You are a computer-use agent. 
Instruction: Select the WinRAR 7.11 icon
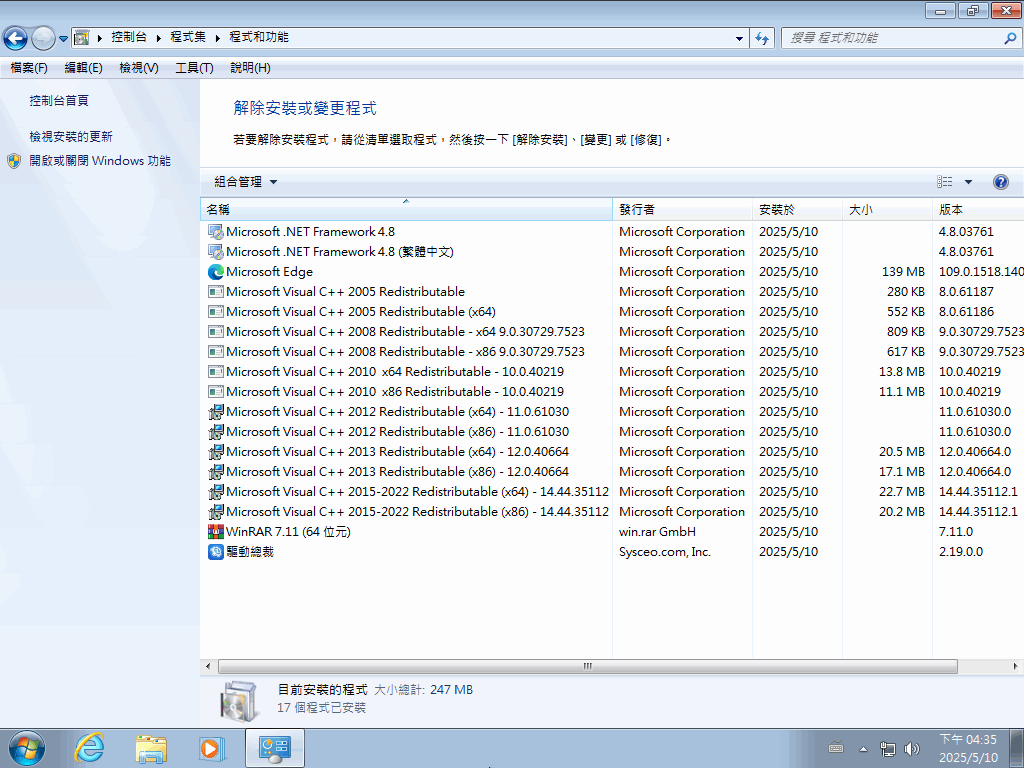[216, 532]
